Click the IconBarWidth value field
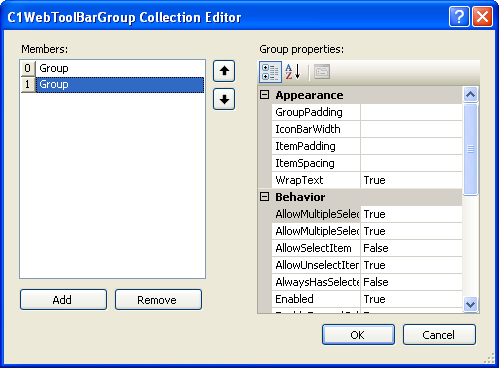The height and width of the screenshot is (368, 499). pos(411,129)
